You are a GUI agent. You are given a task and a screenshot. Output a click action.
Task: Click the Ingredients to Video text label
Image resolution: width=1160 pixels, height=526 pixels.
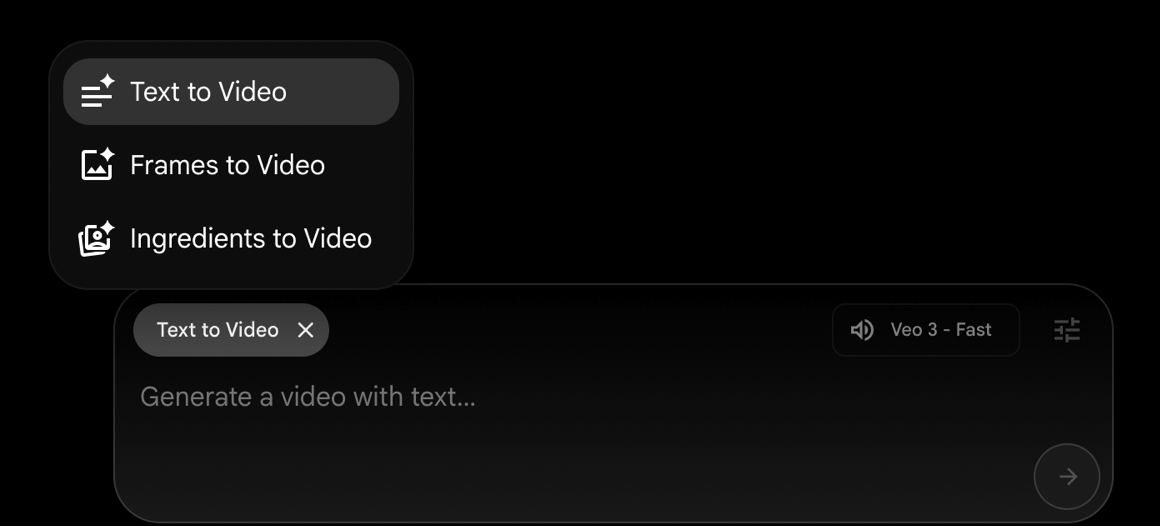251,238
